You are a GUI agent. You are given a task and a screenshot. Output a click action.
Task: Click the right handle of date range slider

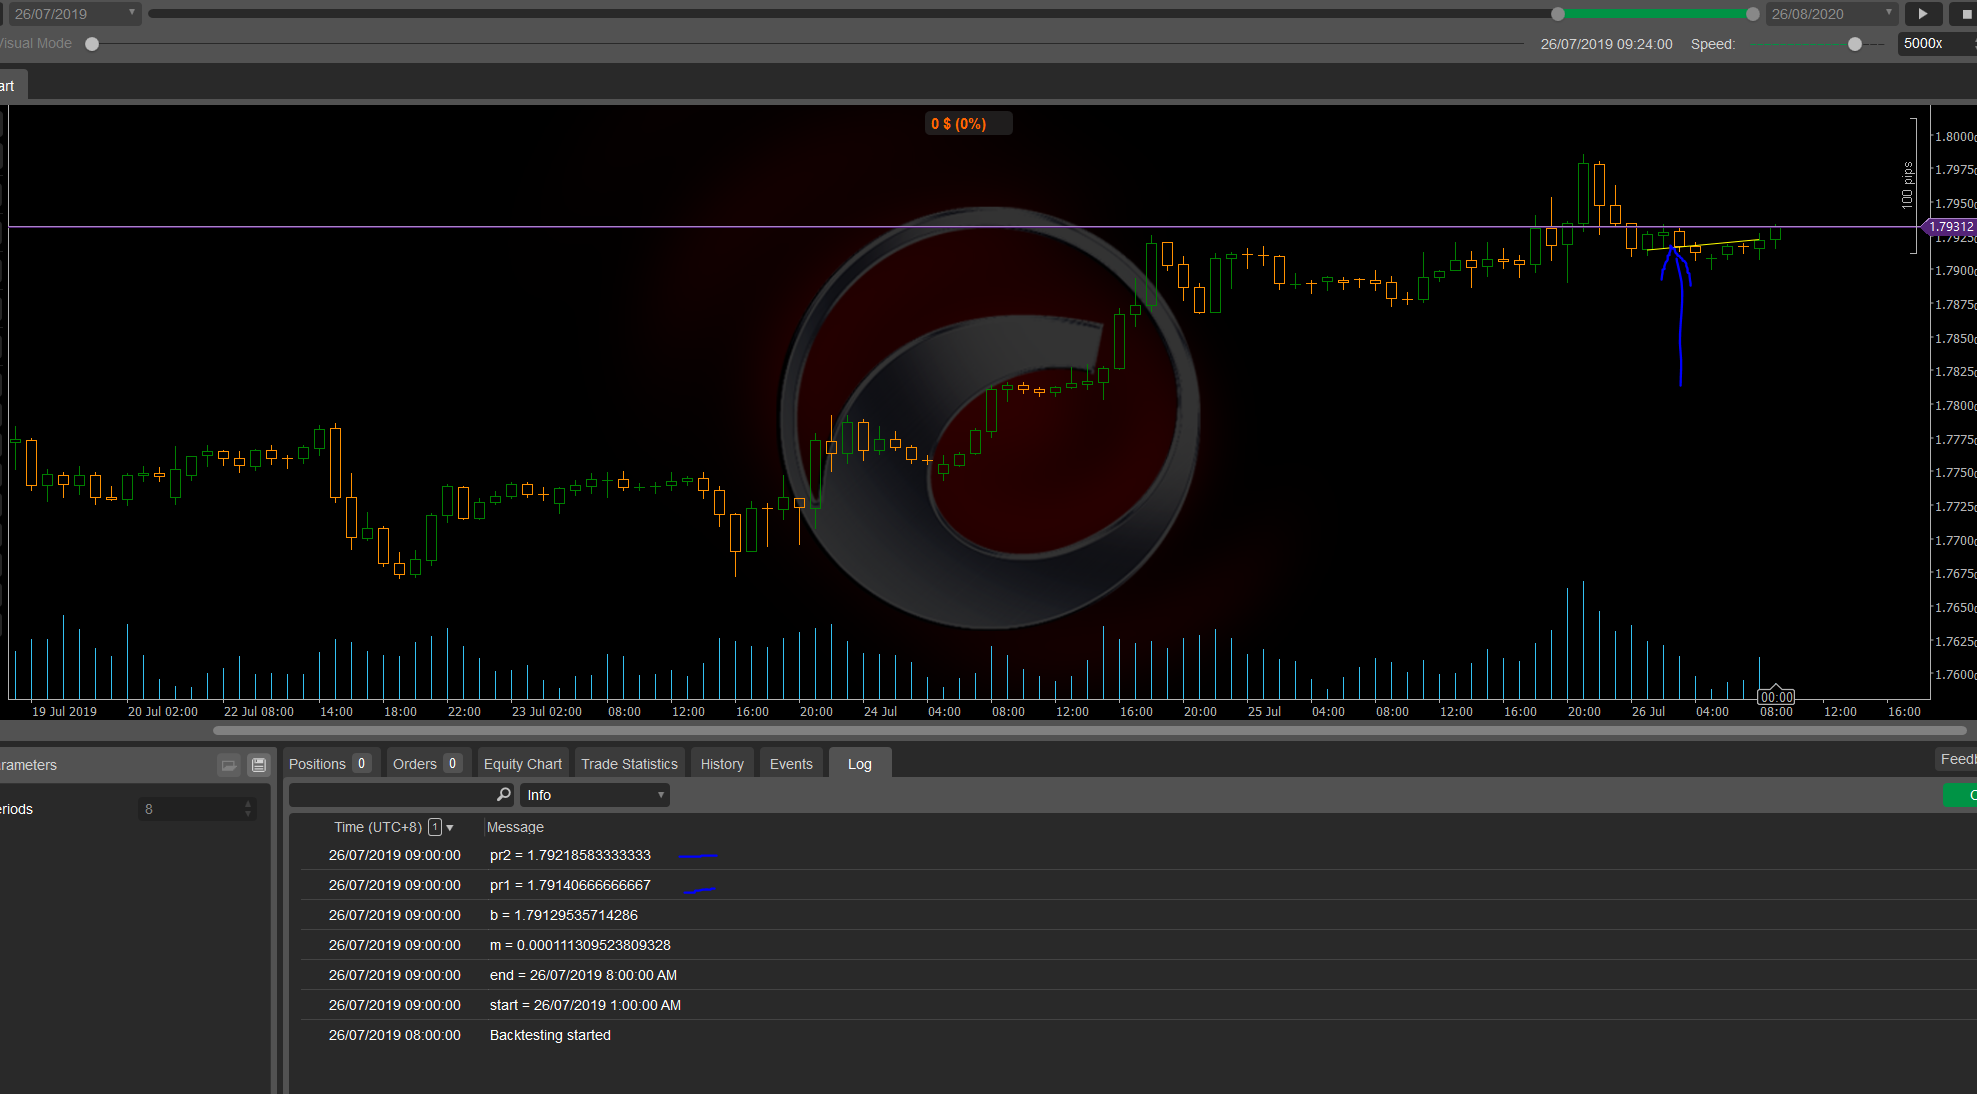[1753, 14]
